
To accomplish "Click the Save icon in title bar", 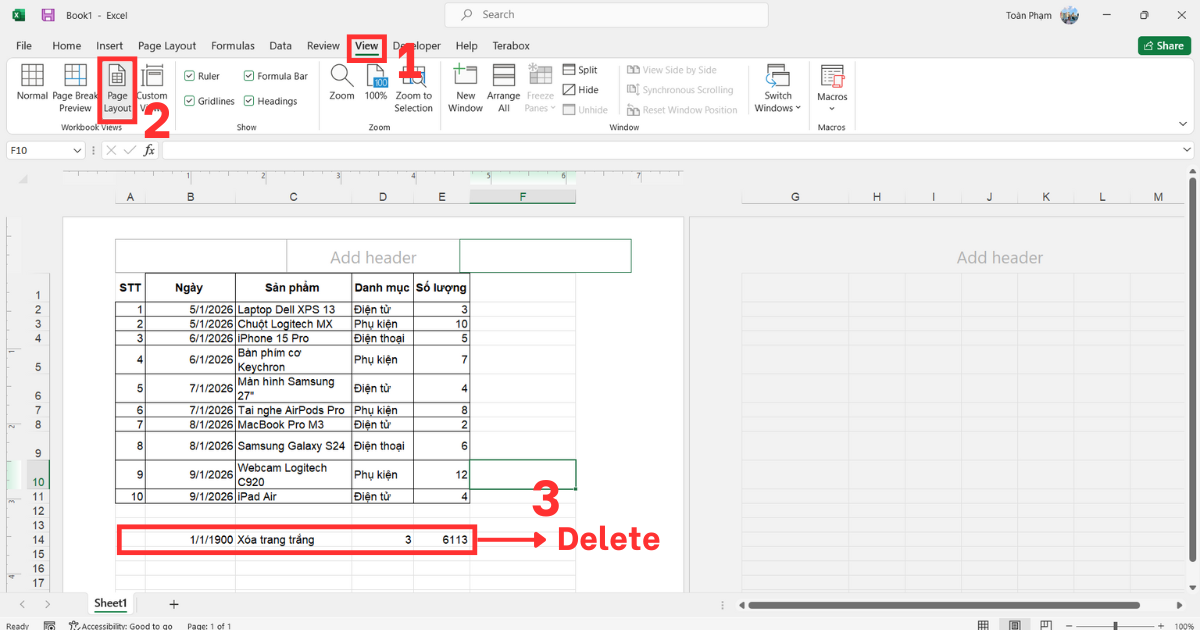I will tap(48, 15).
